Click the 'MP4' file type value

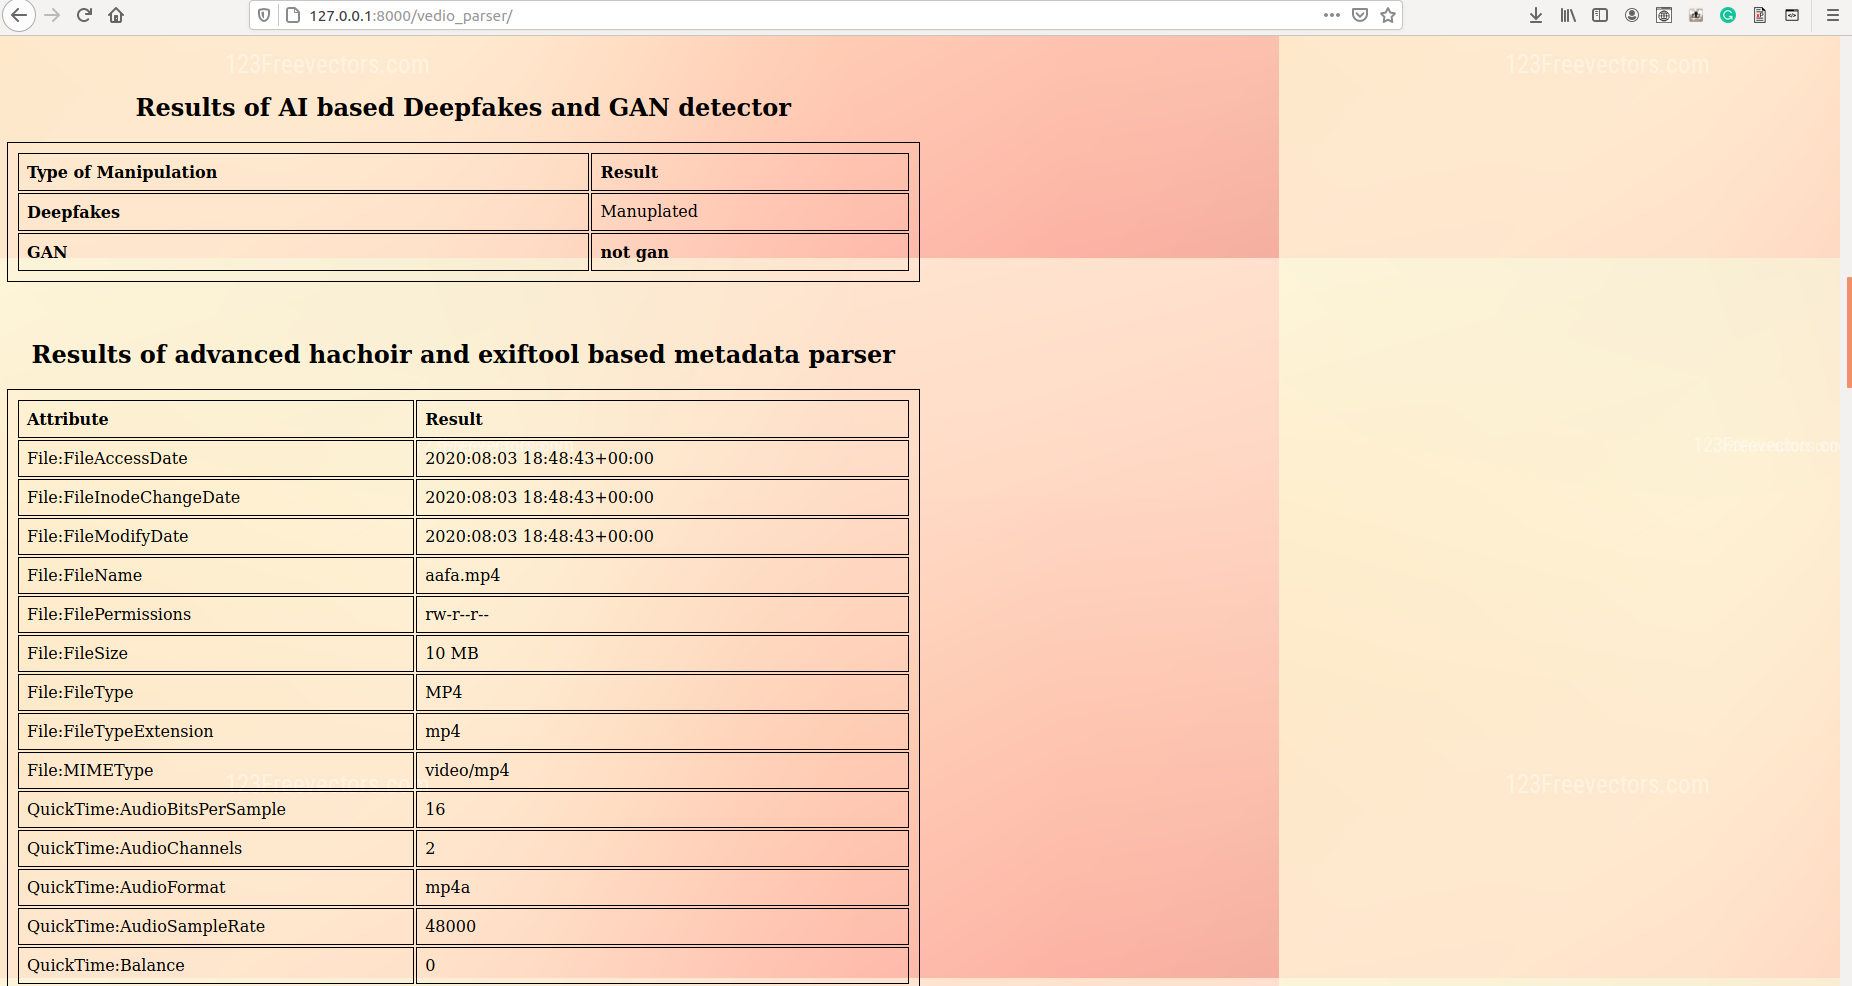tap(443, 692)
